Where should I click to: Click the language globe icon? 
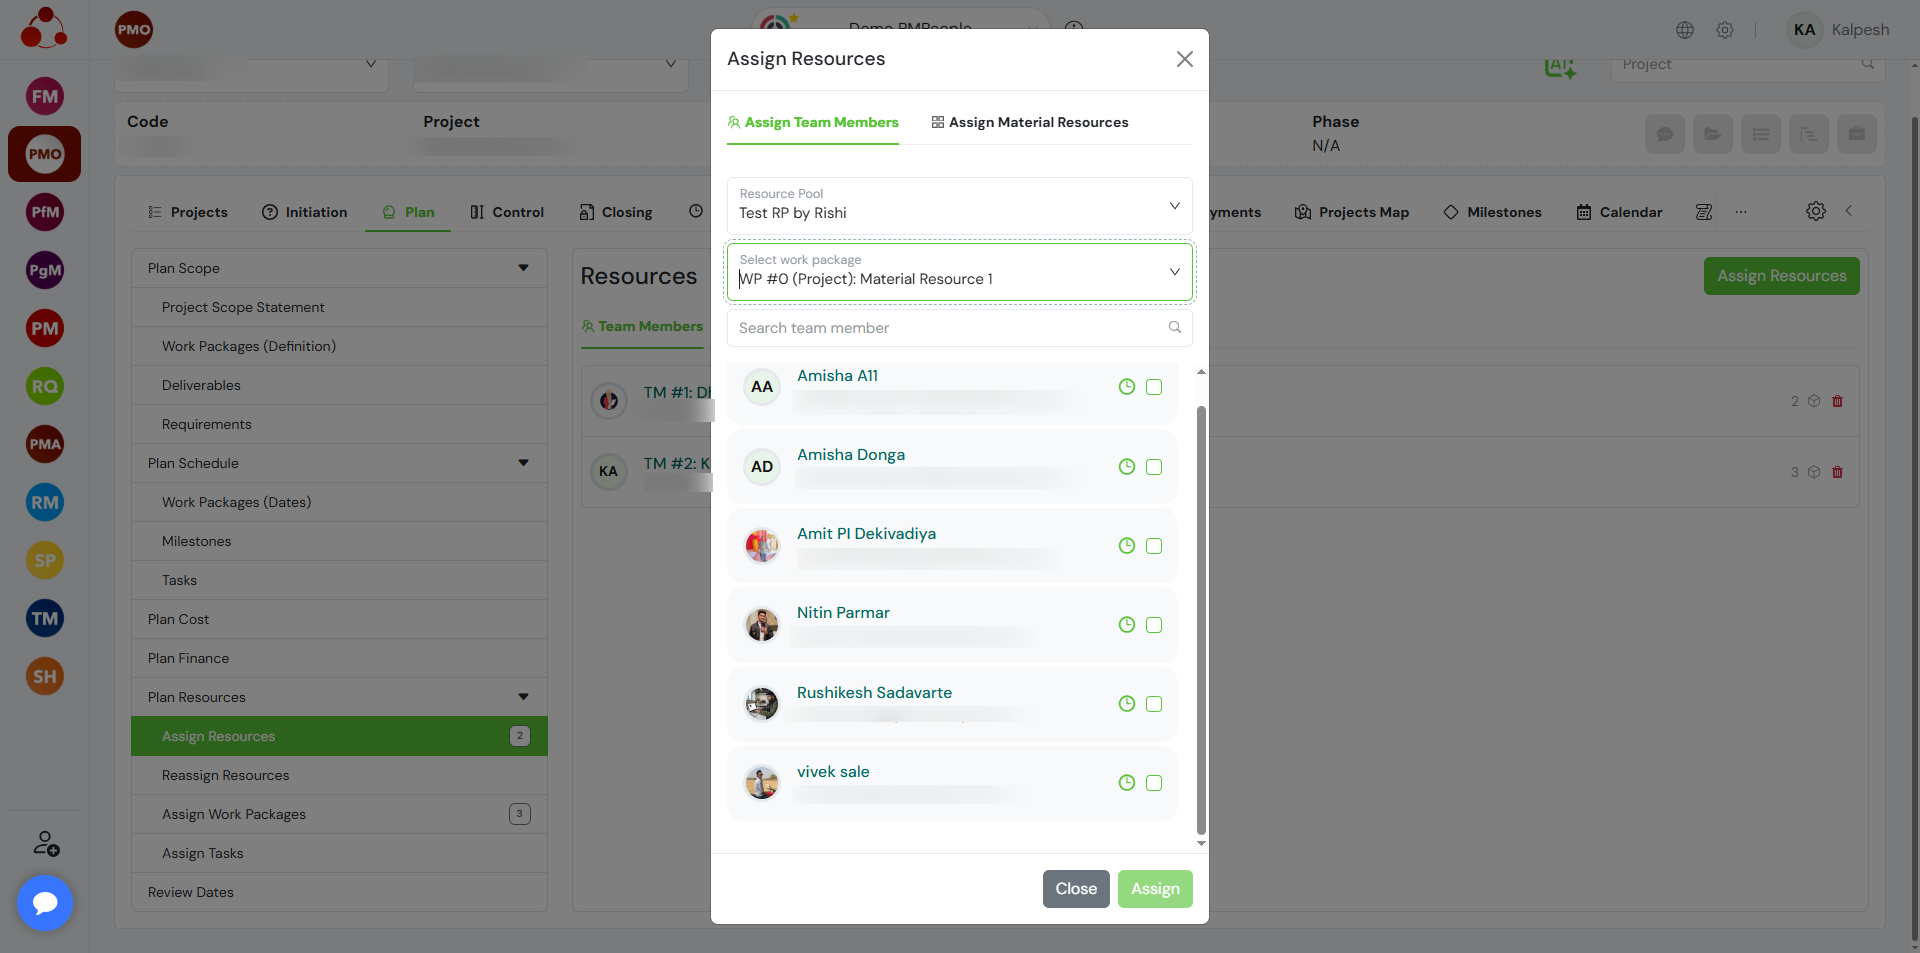1685,30
